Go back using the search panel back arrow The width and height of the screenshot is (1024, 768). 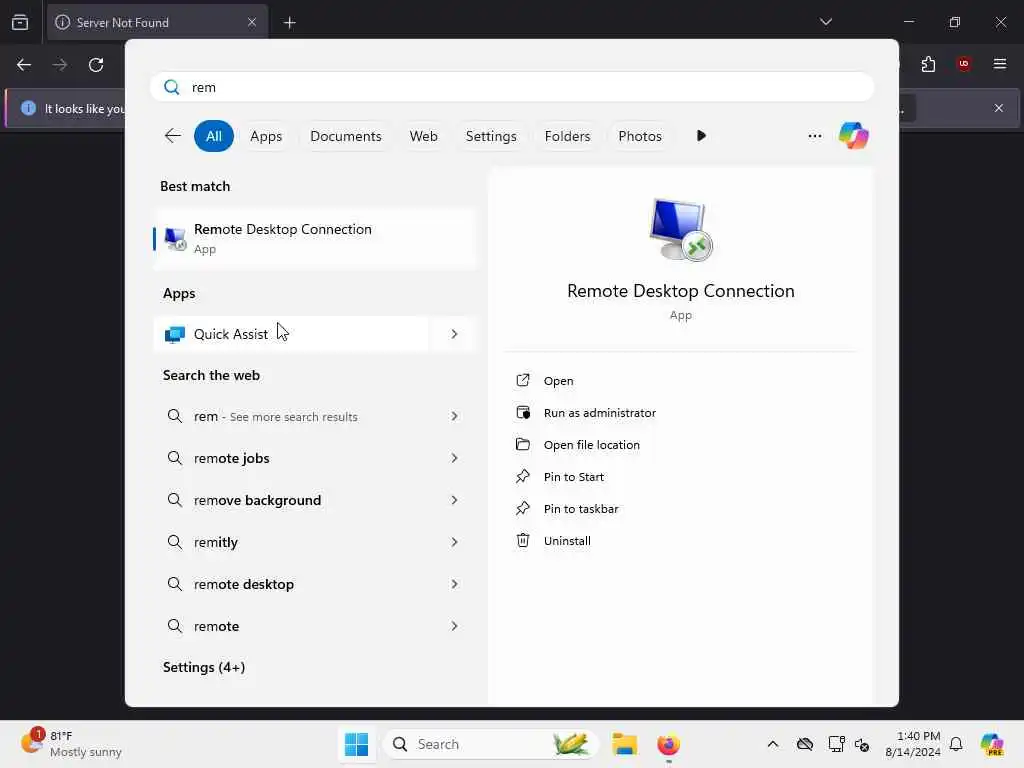(172, 136)
